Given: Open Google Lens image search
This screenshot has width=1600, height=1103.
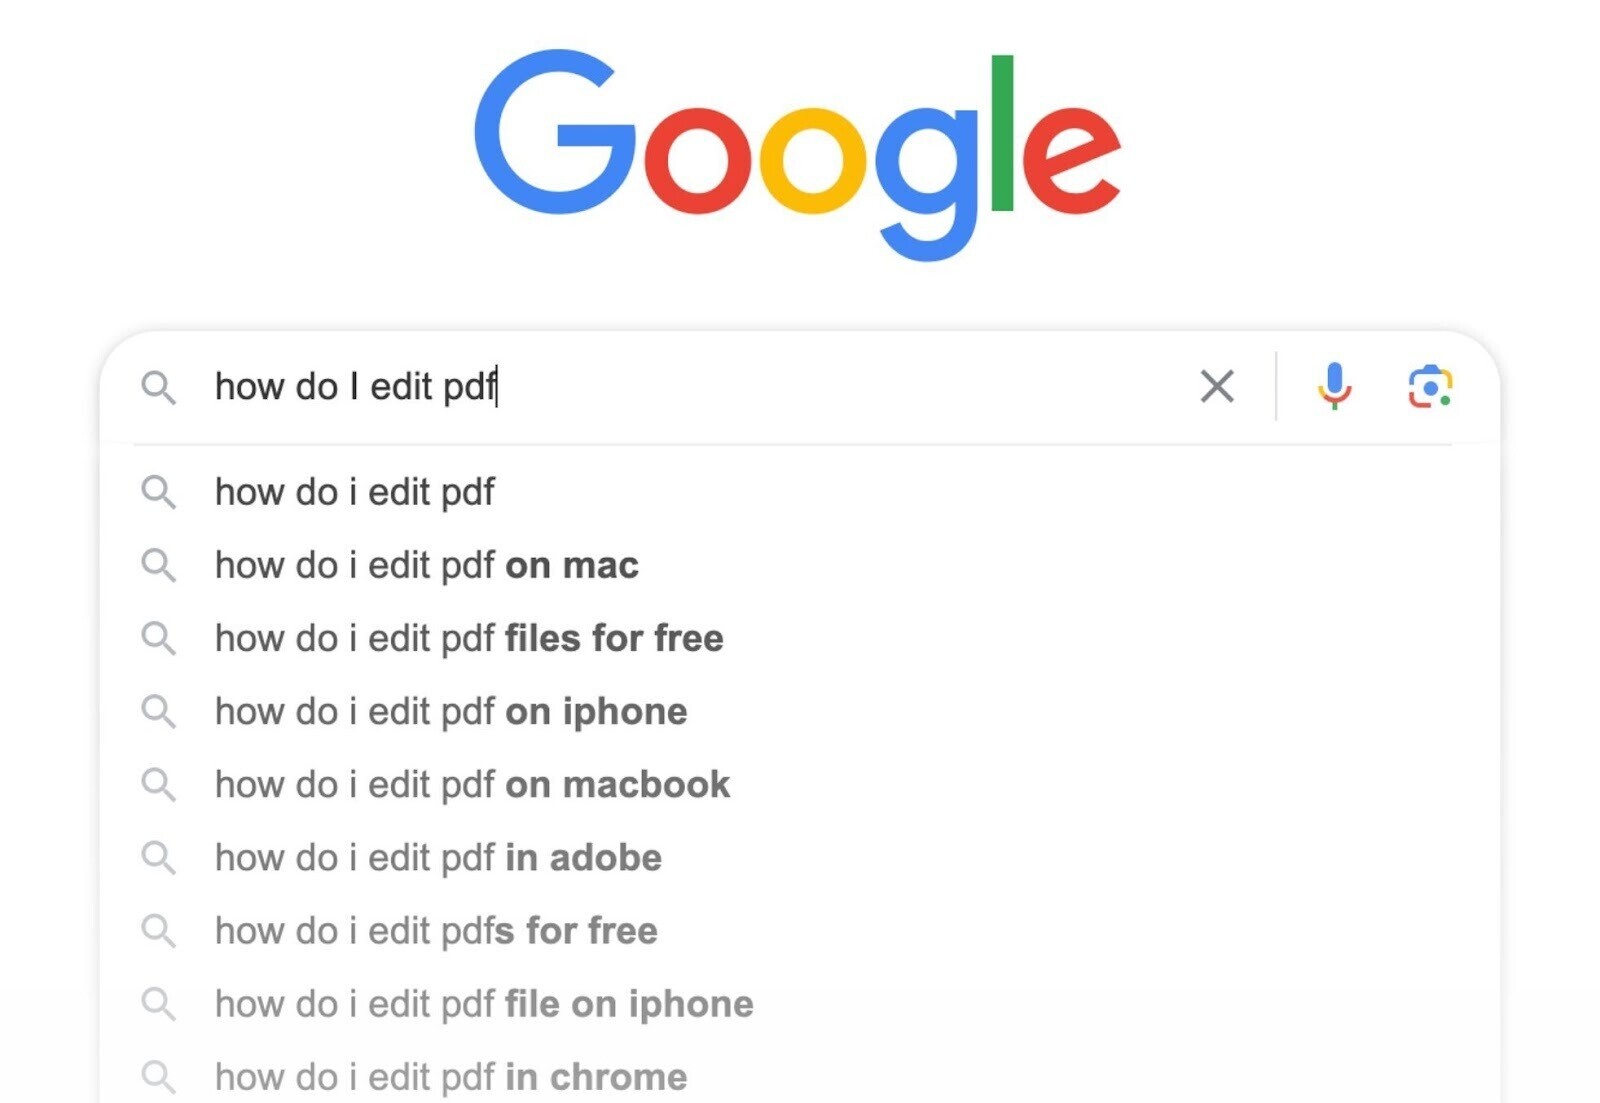Looking at the screenshot, I should coord(1432,387).
